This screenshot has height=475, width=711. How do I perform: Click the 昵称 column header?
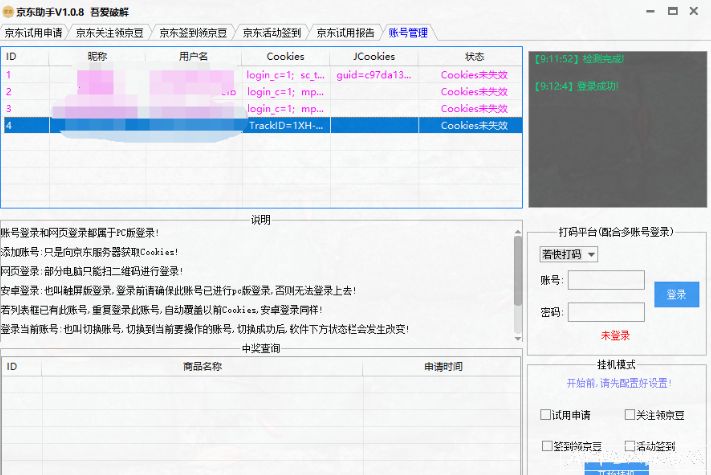[97, 57]
